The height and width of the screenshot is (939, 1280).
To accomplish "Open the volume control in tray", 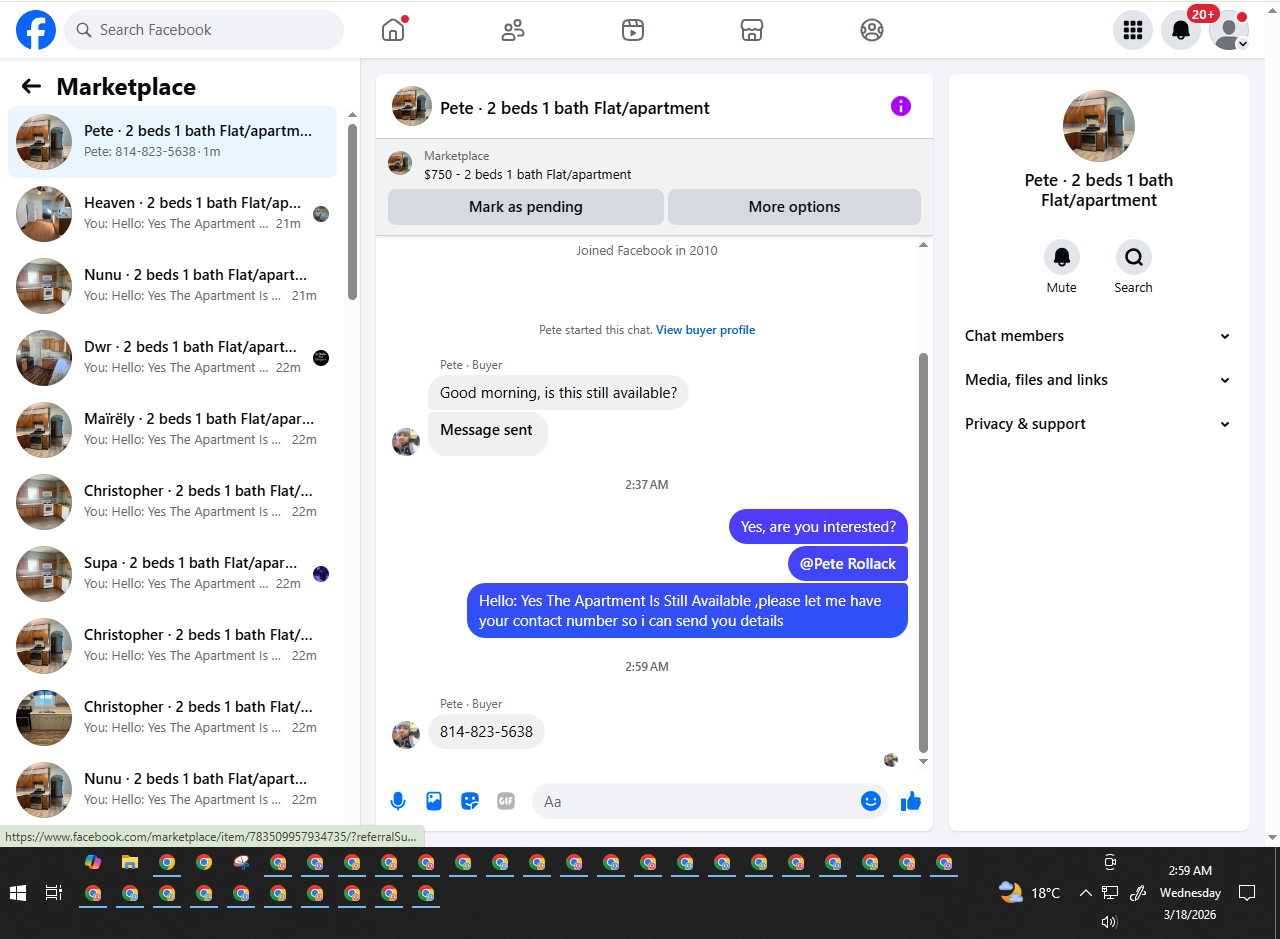I will tap(1109, 922).
